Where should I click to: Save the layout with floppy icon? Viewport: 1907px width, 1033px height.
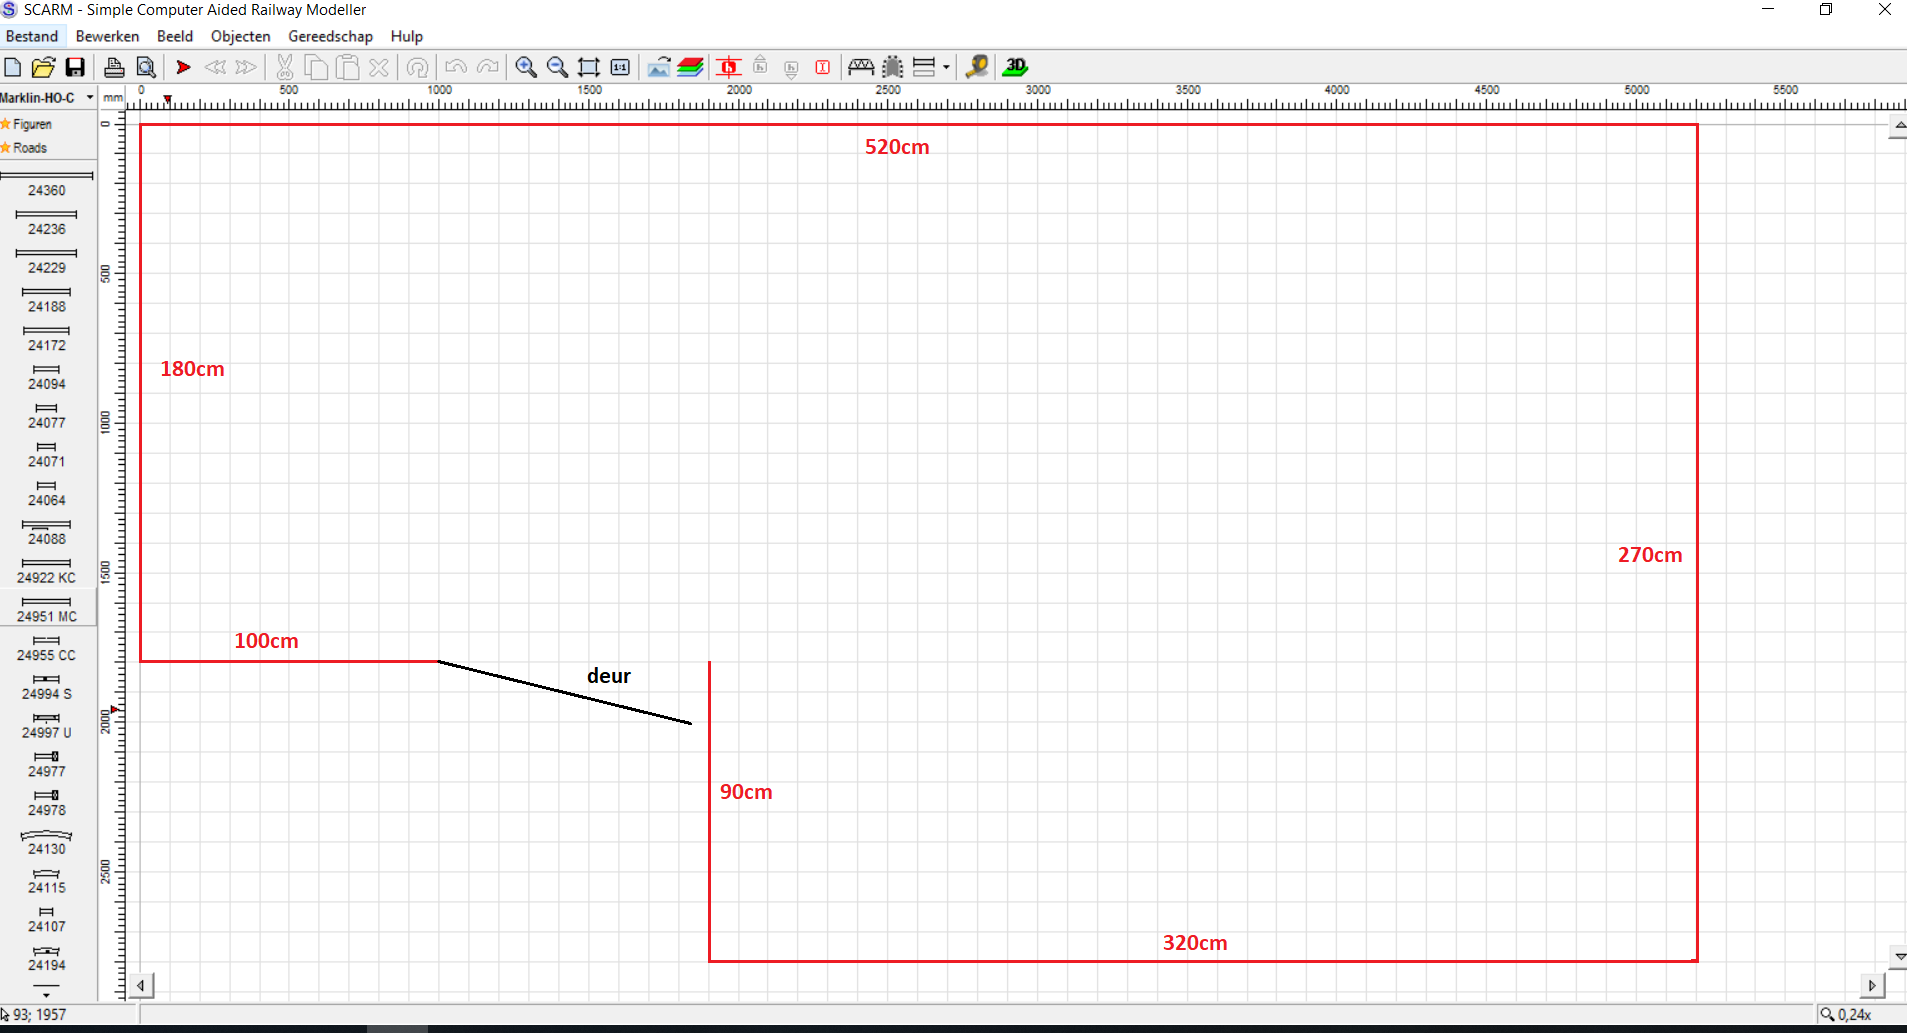pyautogui.click(x=75, y=67)
